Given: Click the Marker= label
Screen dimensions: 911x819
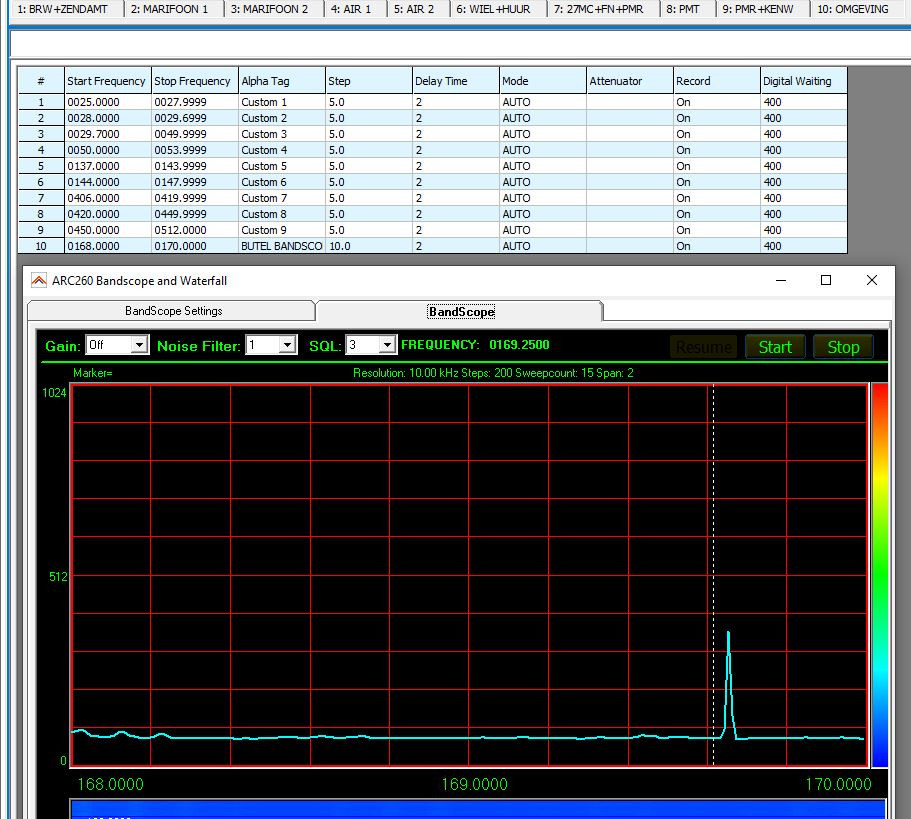Looking at the screenshot, I should [92, 373].
